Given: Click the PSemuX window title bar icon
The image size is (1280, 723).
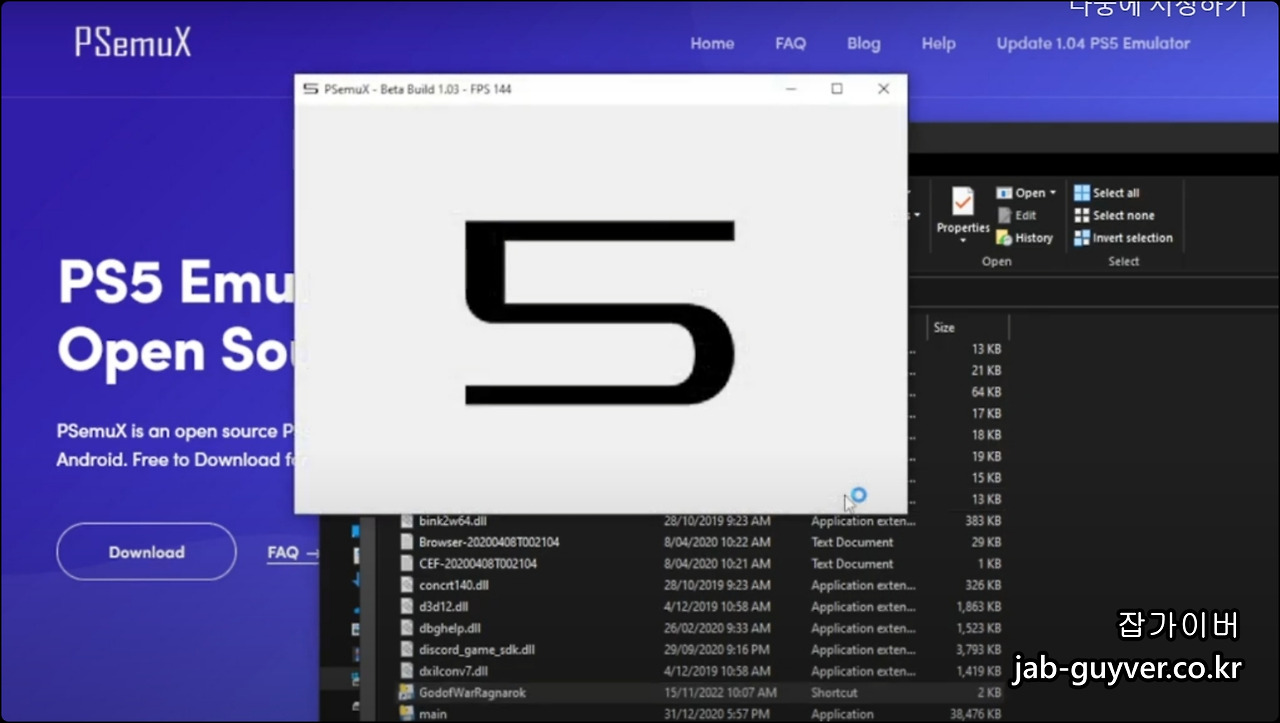Looking at the screenshot, I should coord(311,89).
